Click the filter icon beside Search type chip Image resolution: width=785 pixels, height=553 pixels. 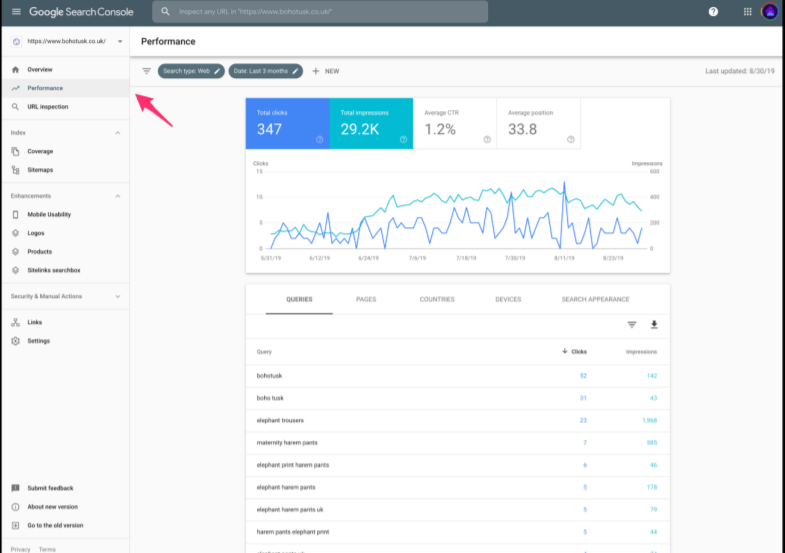click(146, 71)
